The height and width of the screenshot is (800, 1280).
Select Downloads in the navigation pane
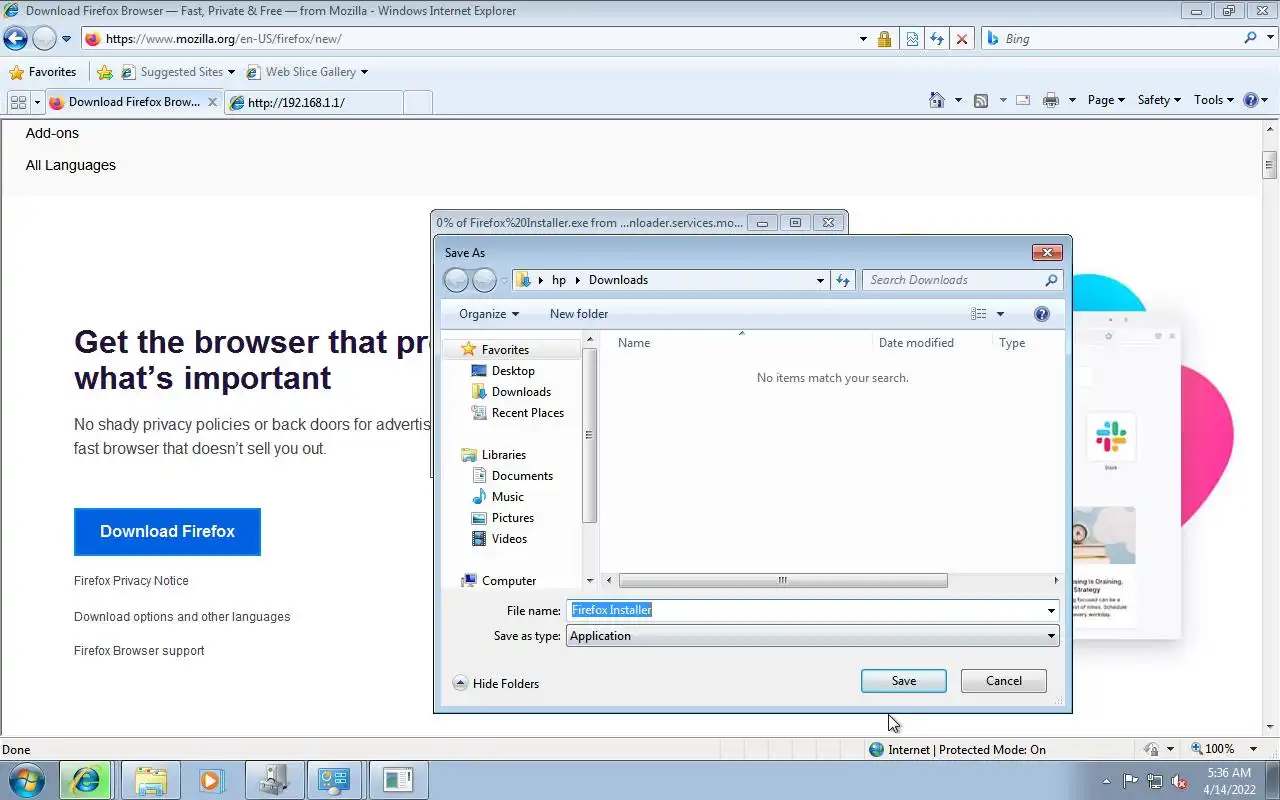[x=521, y=392]
